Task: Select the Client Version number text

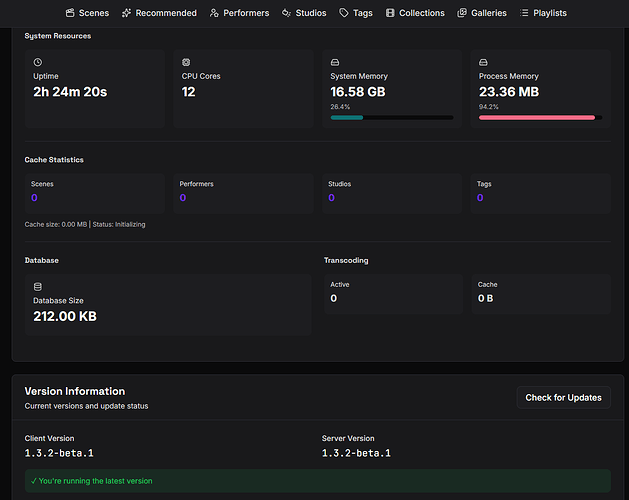Action: click(59, 453)
